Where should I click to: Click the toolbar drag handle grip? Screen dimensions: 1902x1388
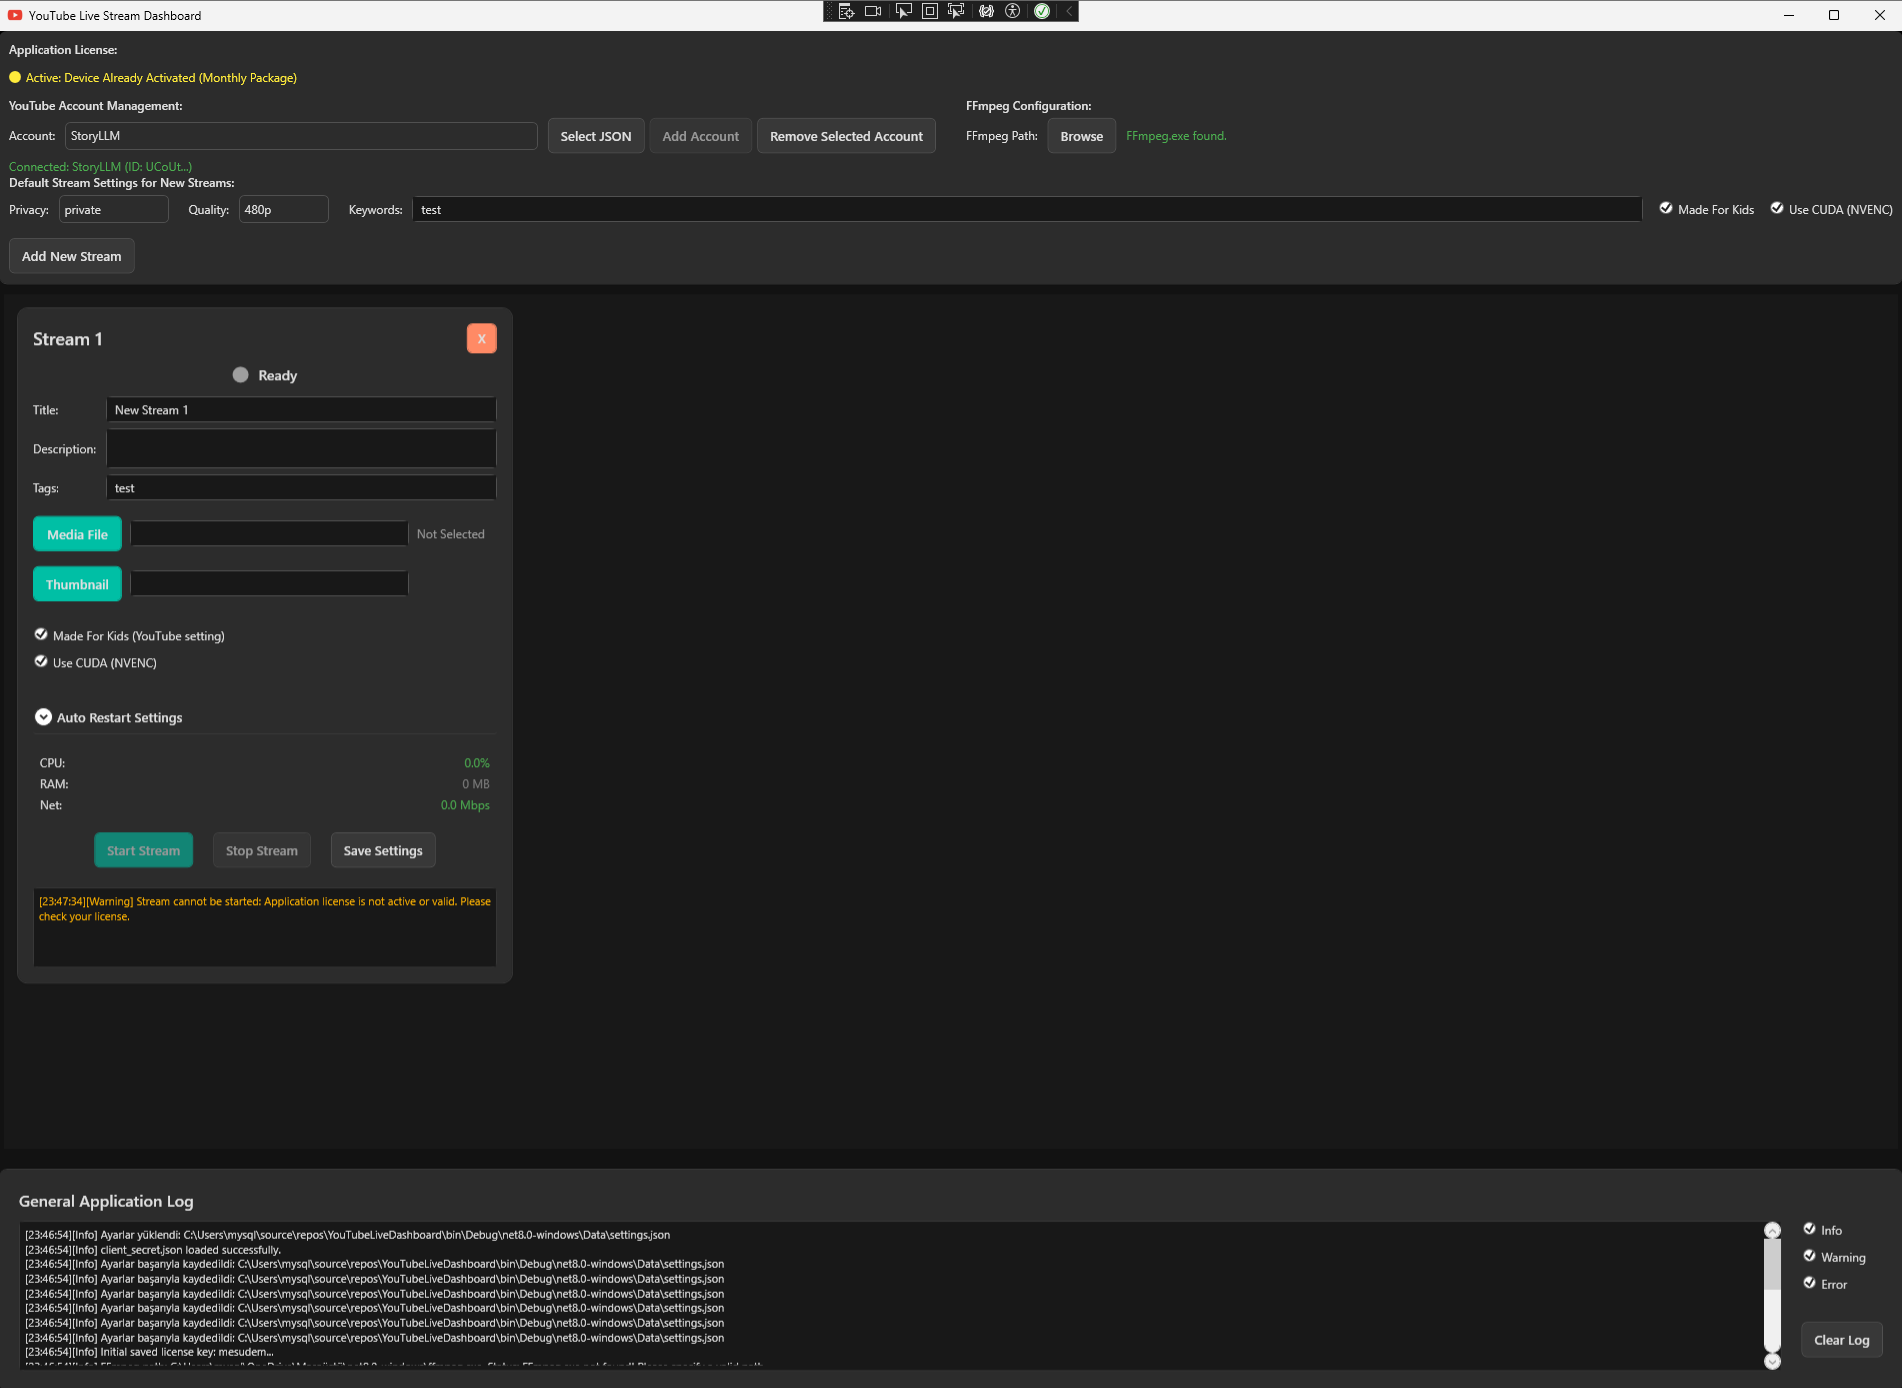coord(829,11)
